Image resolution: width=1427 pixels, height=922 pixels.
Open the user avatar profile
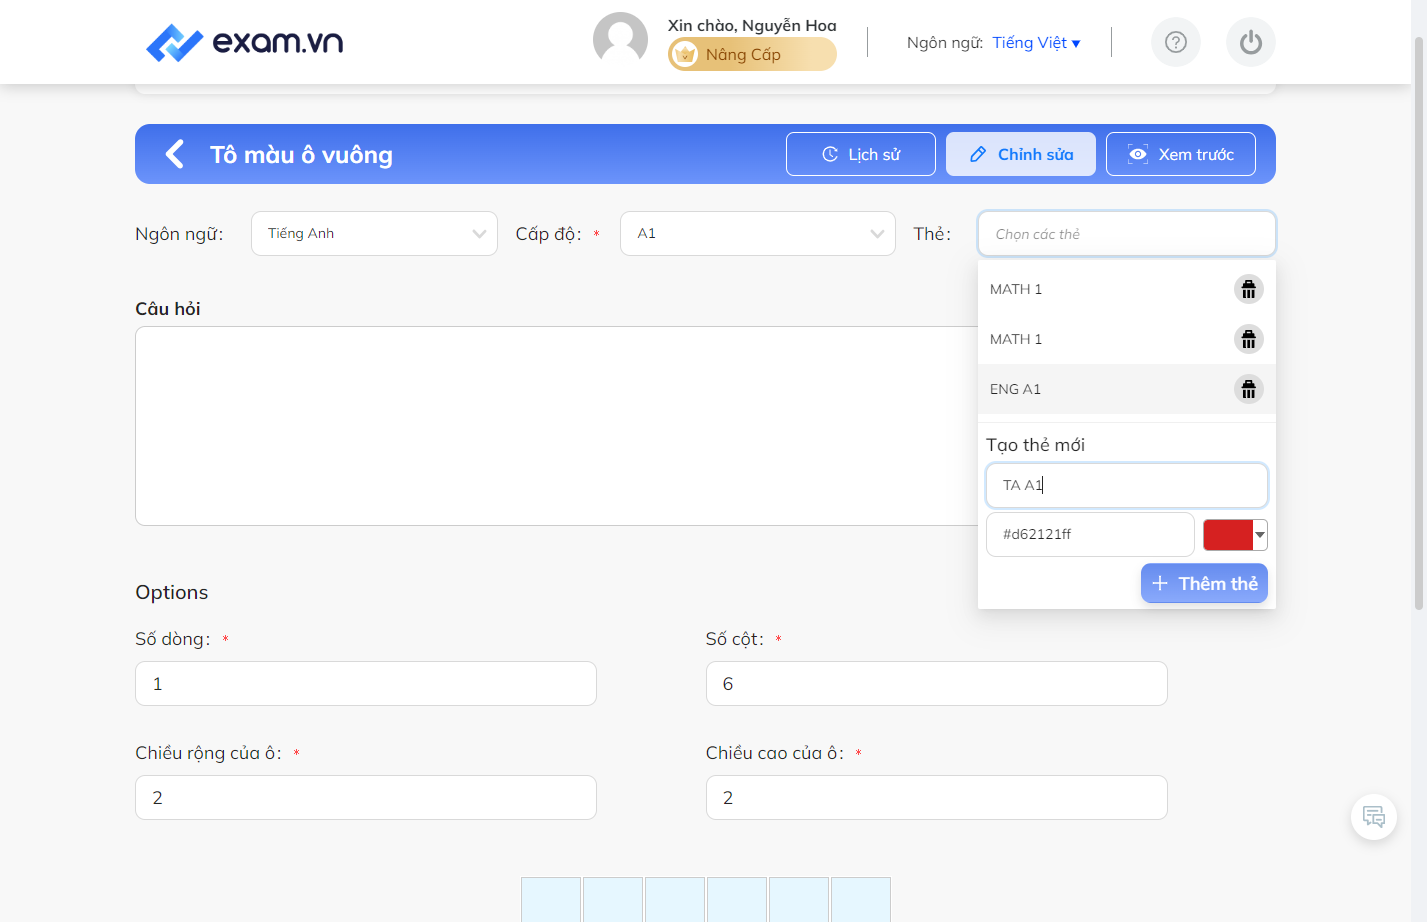pyautogui.click(x=620, y=40)
